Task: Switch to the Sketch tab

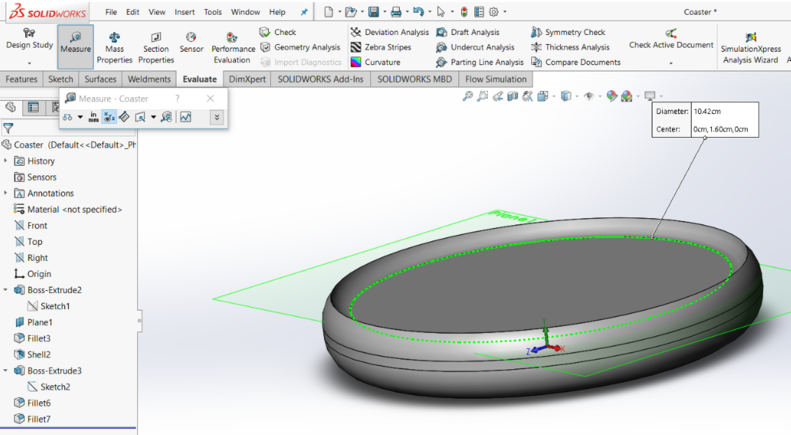Action: click(x=60, y=79)
